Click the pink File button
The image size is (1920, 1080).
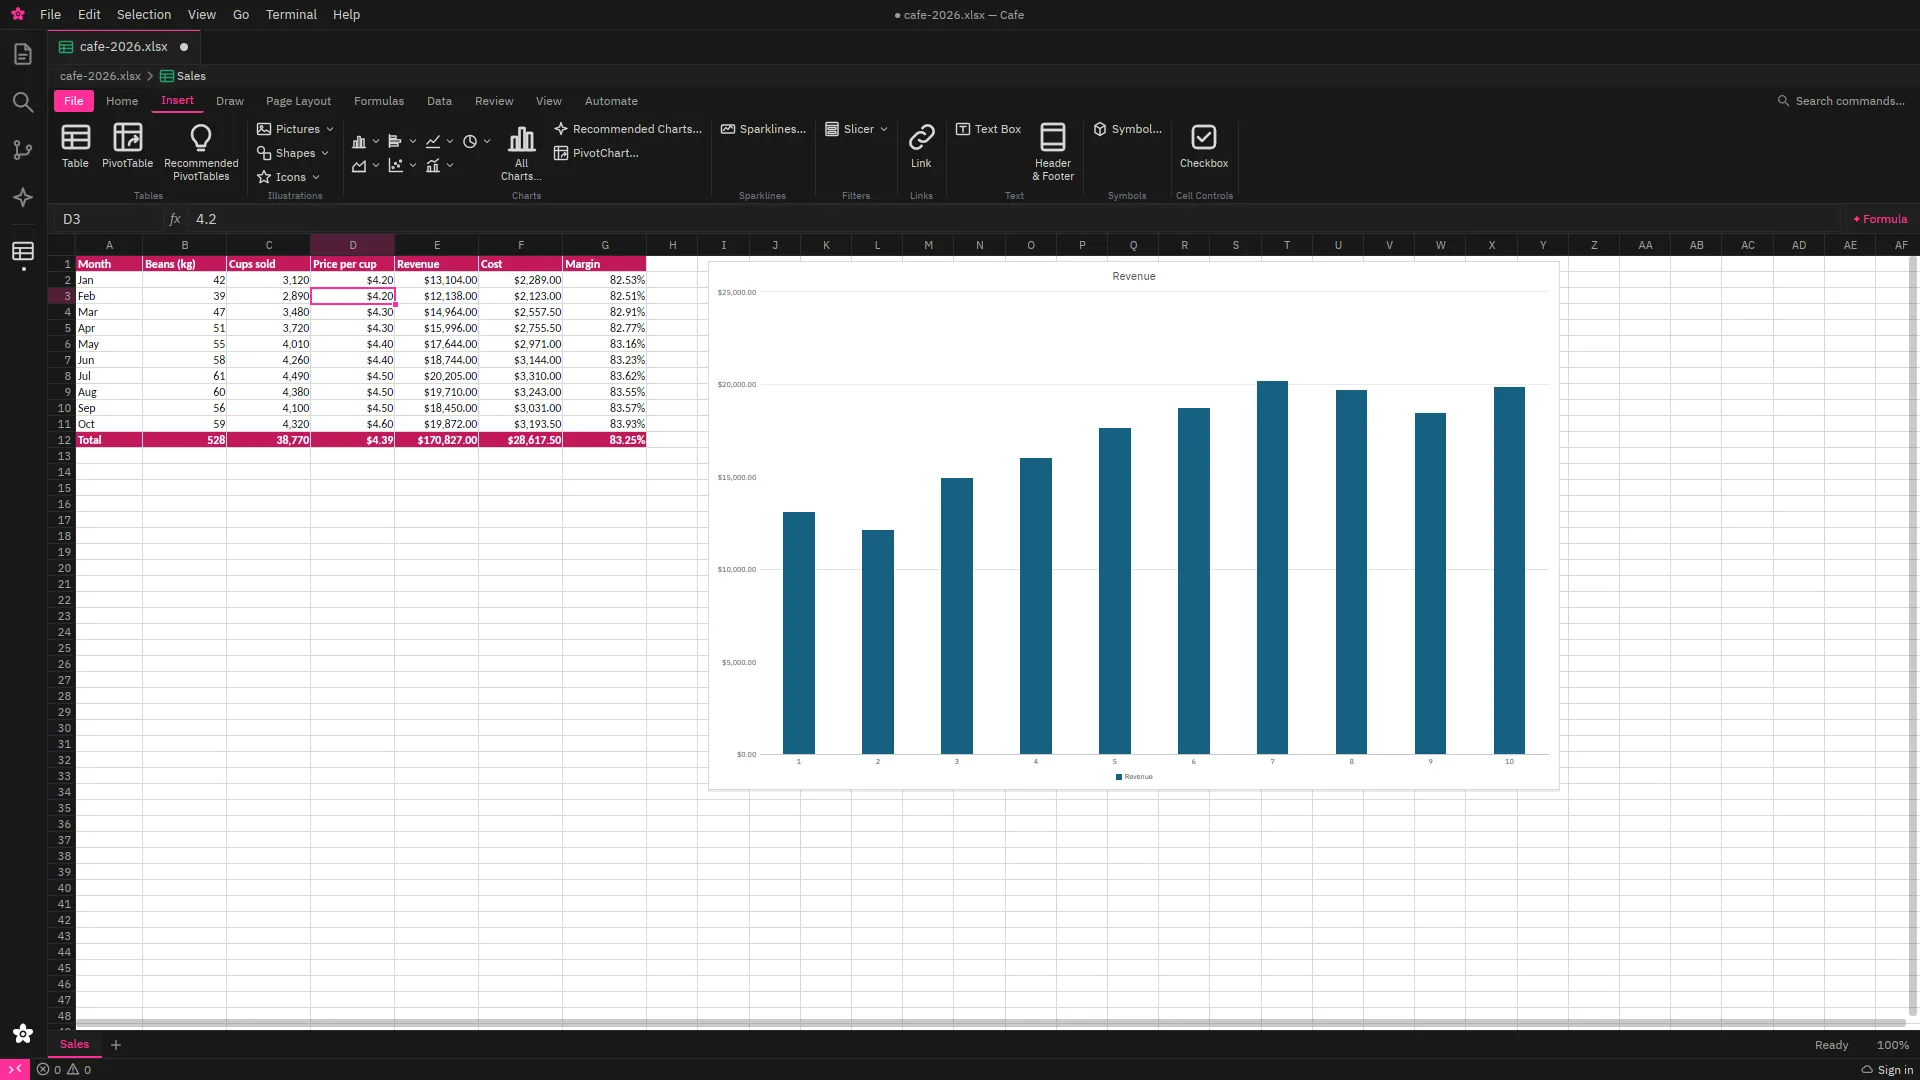[74, 101]
